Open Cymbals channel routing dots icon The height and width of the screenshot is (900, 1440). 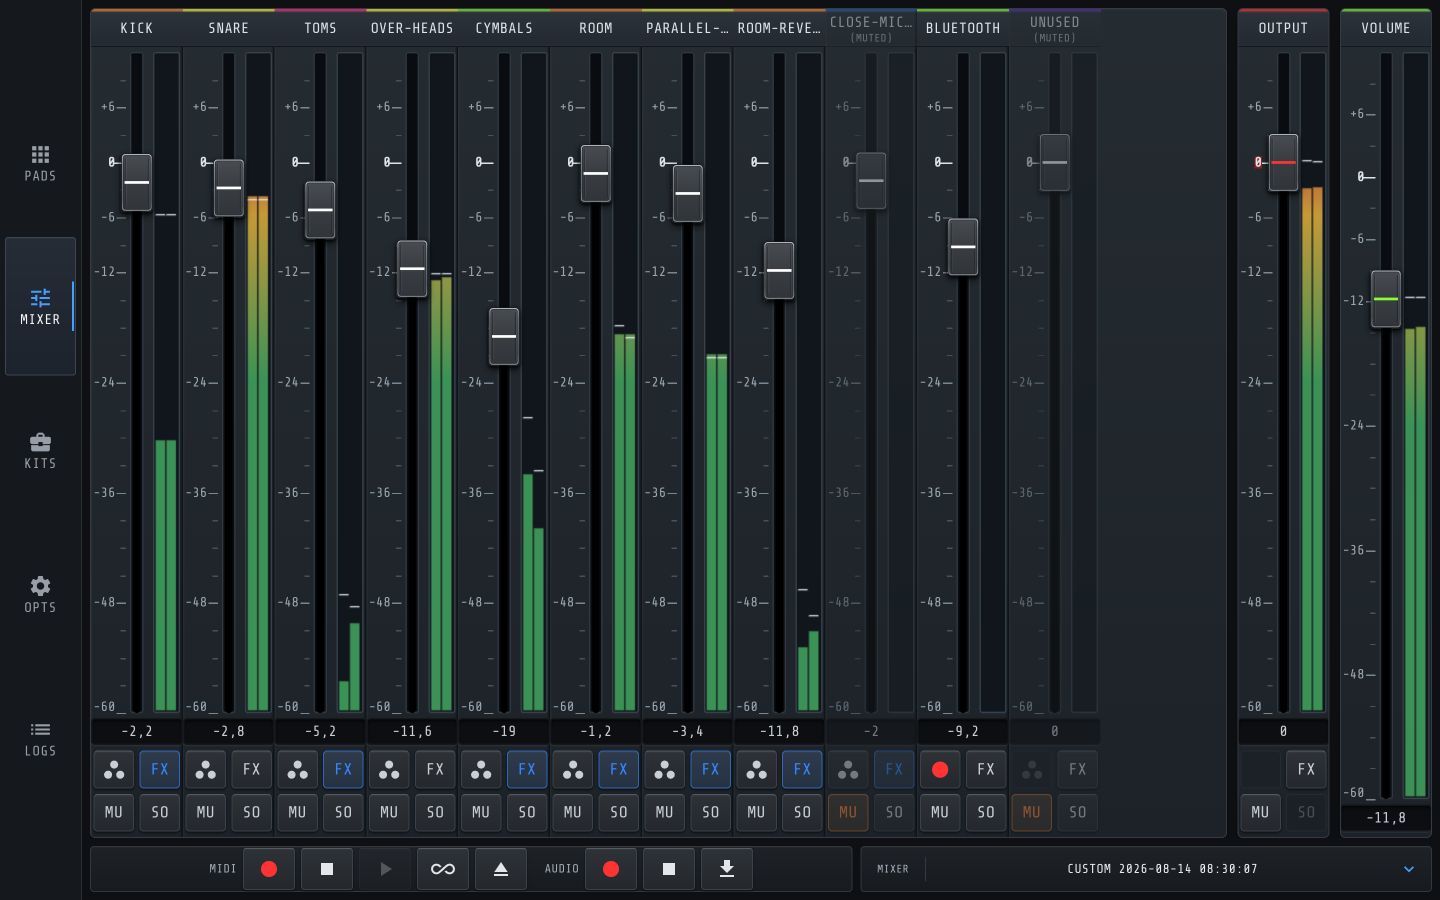[x=481, y=770]
